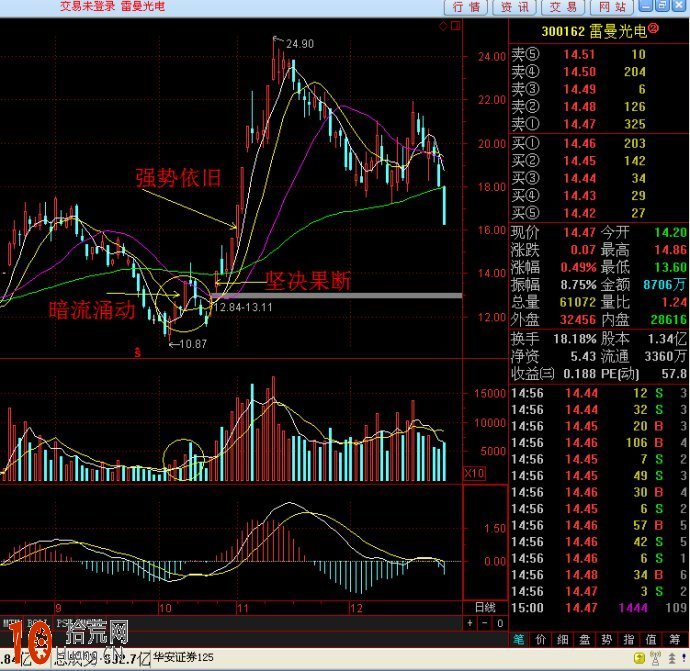Click the 买② bid volume 142

[635, 161]
